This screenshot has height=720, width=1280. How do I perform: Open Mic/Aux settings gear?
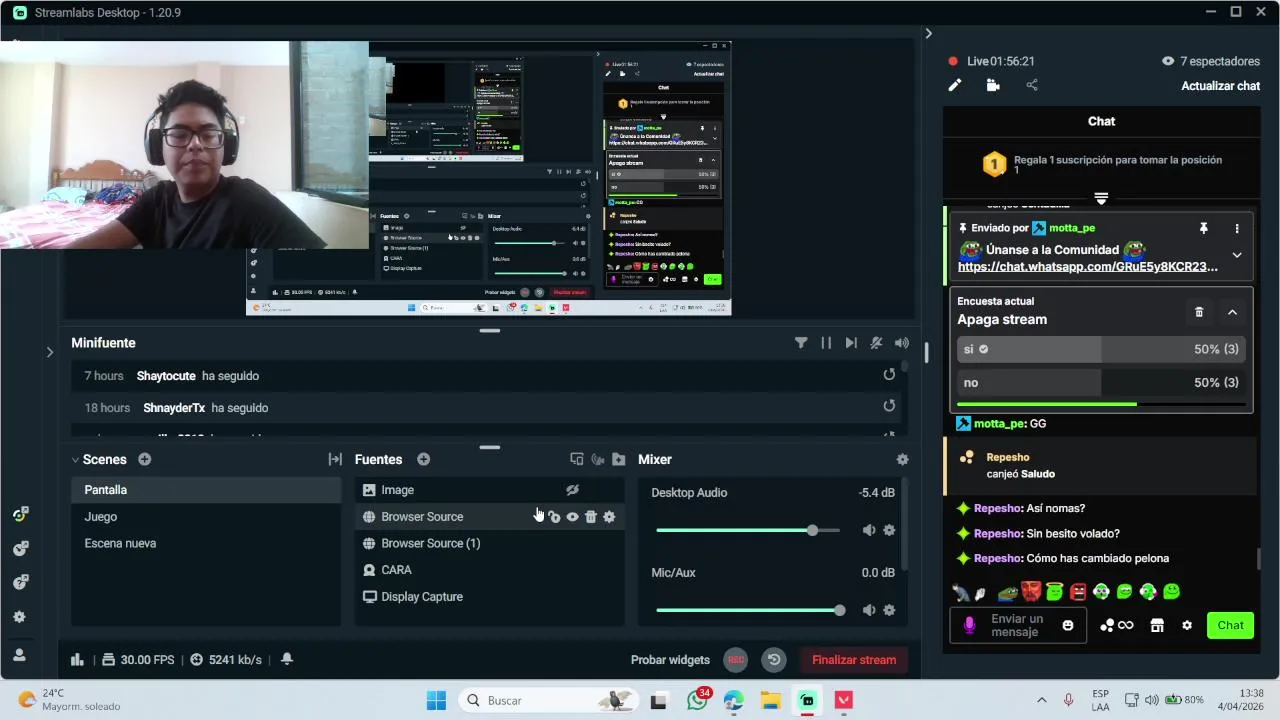[x=889, y=610]
